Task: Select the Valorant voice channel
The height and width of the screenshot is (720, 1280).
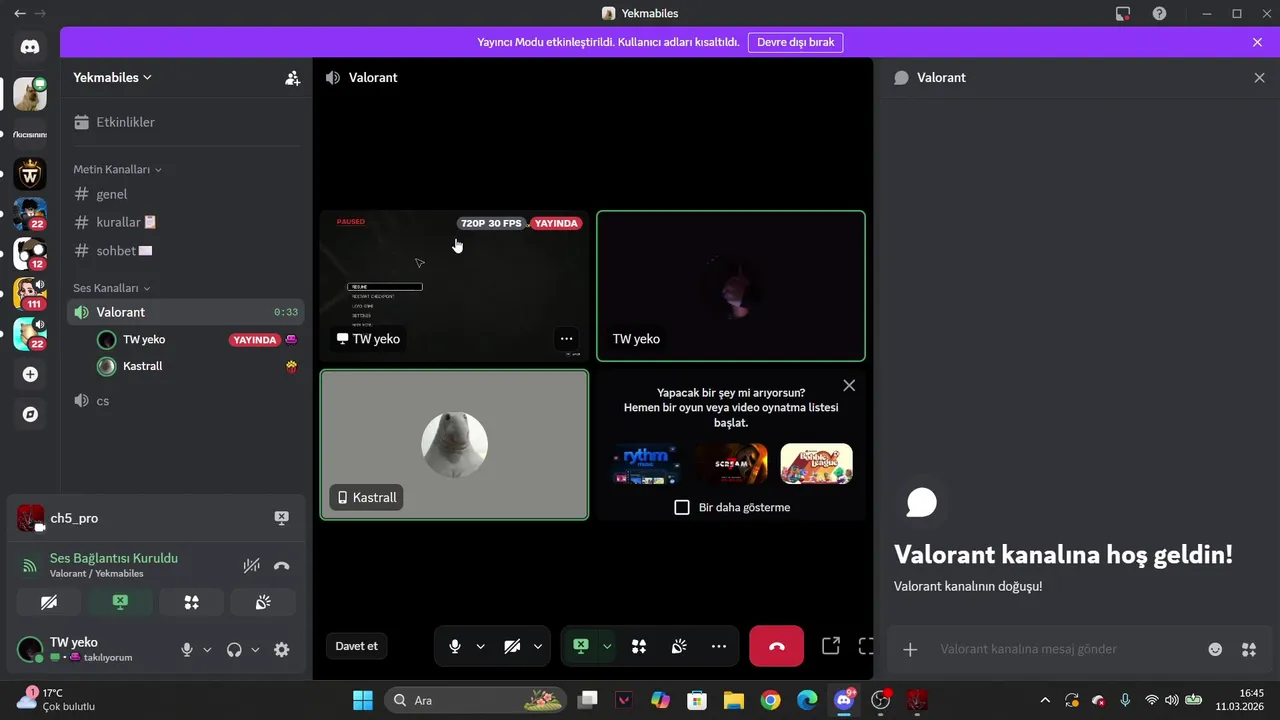Action: [186, 312]
